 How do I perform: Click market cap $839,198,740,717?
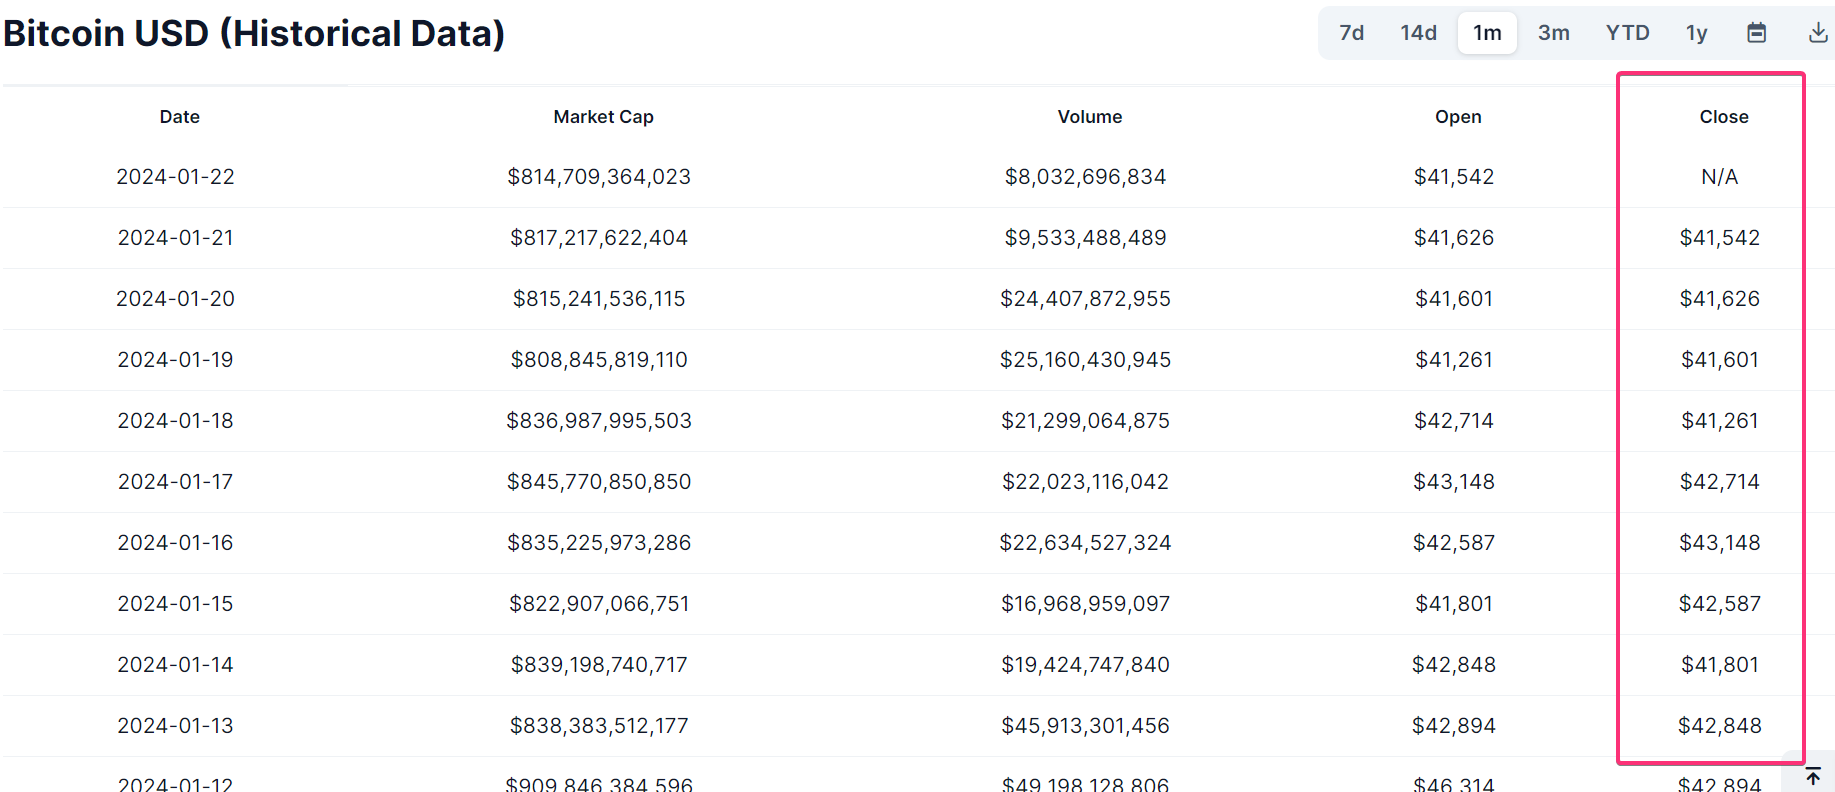tap(599, 665)
